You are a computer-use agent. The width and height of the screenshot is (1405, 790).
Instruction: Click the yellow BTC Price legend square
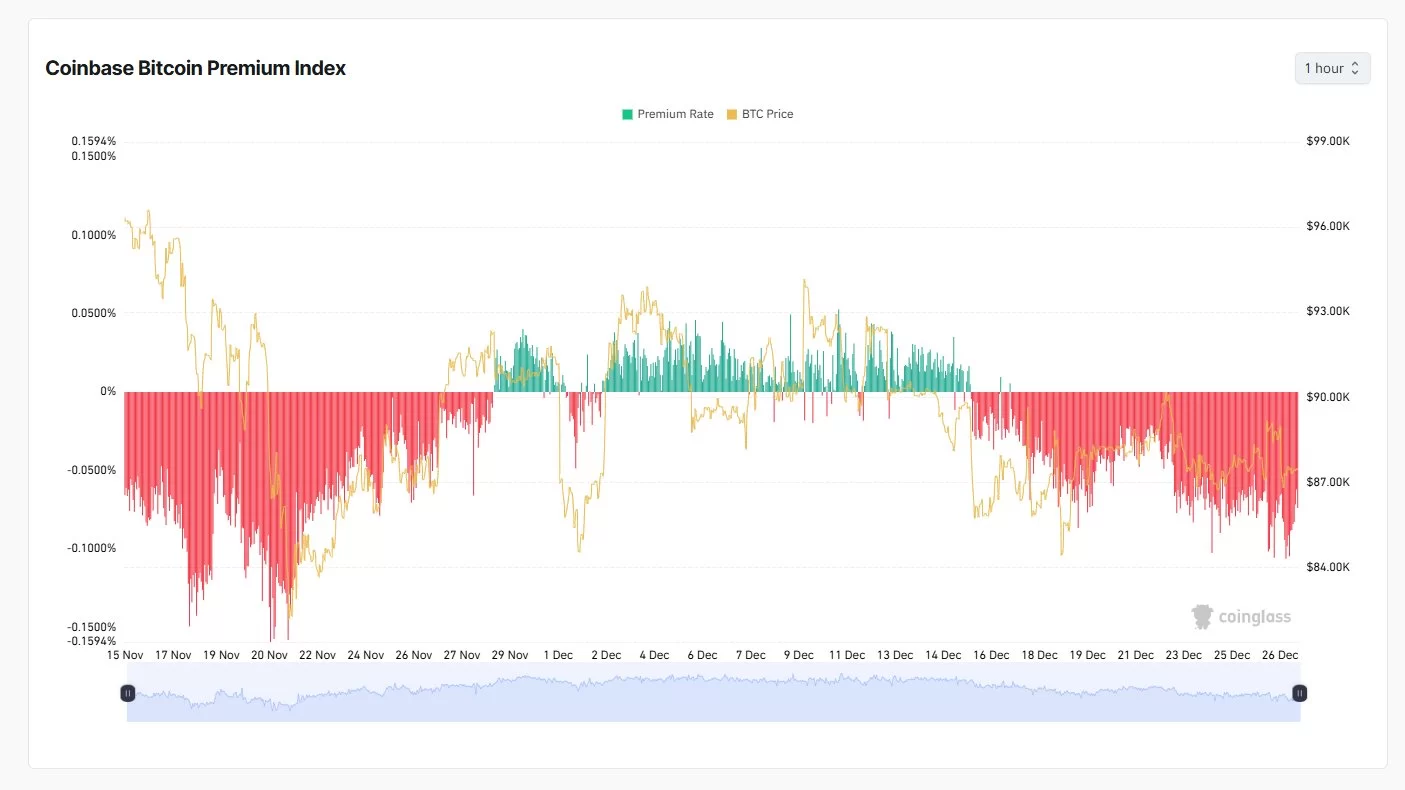[732, 114]
